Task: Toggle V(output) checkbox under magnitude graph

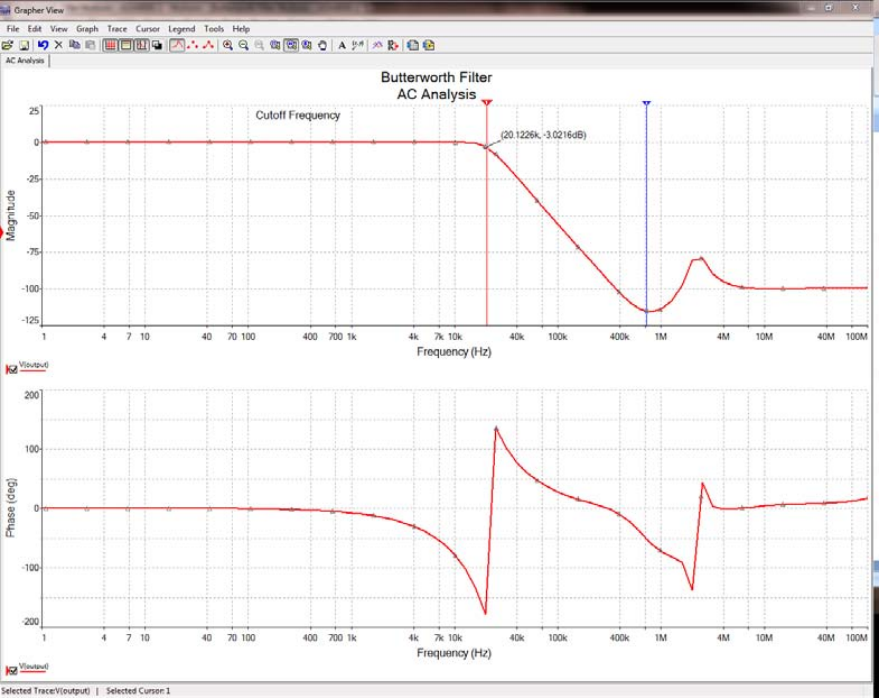Action: [12, 369]
